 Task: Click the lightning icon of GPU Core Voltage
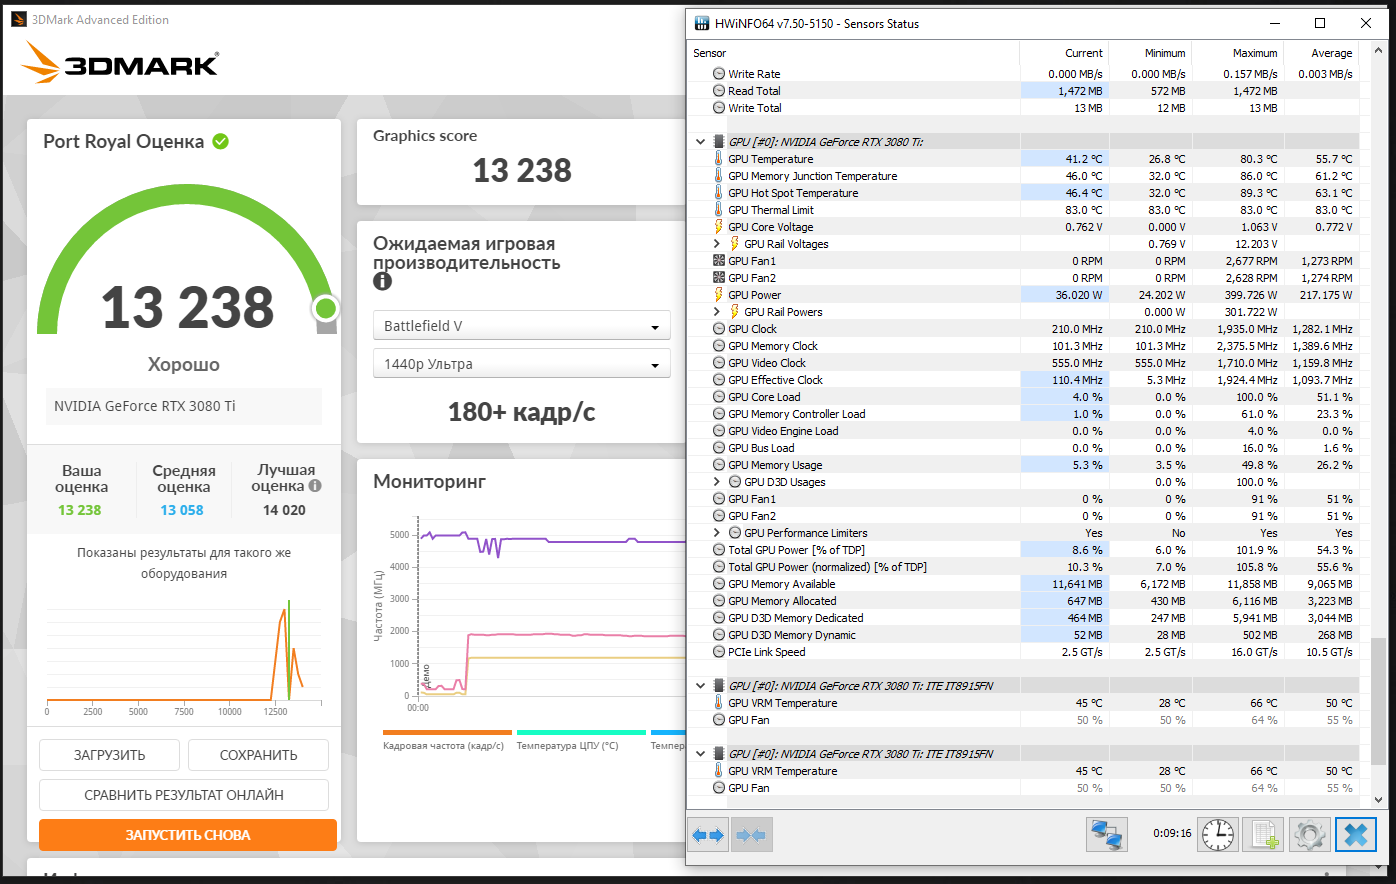coord(718,227)
